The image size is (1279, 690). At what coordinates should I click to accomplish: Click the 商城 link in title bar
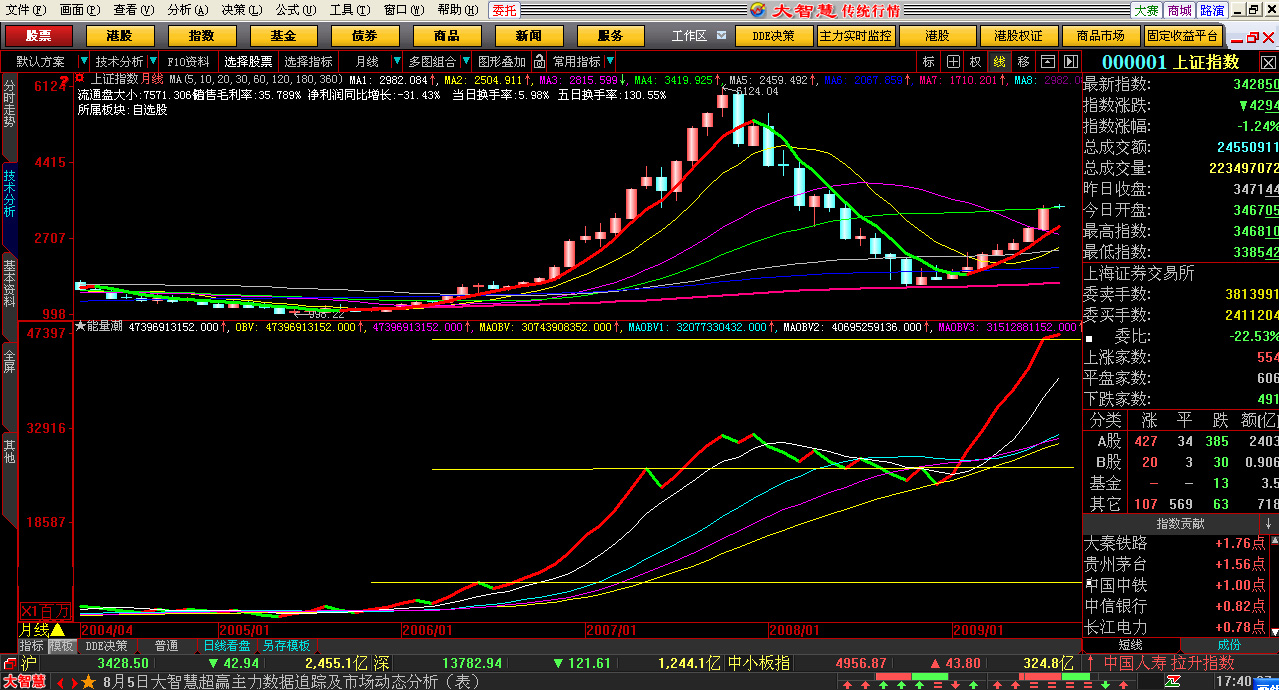point(1179,10)
